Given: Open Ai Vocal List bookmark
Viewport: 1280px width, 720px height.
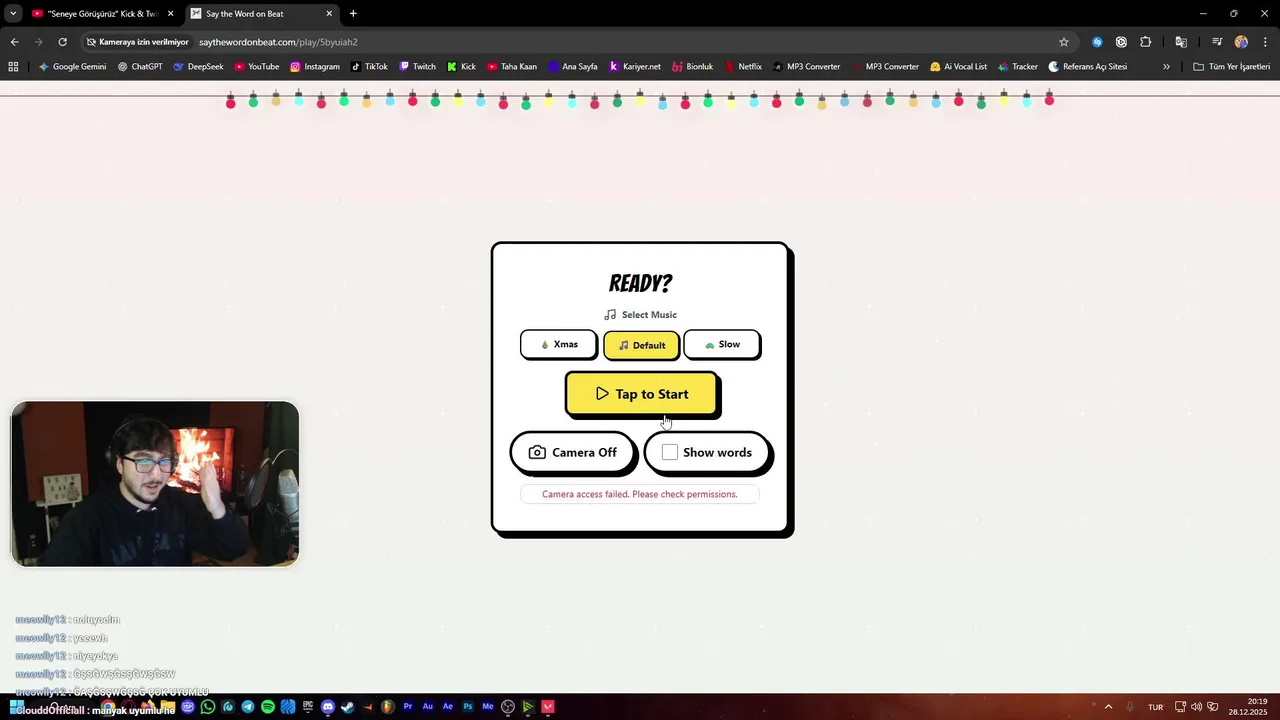Looking at the screenshot, I should 958,67.
